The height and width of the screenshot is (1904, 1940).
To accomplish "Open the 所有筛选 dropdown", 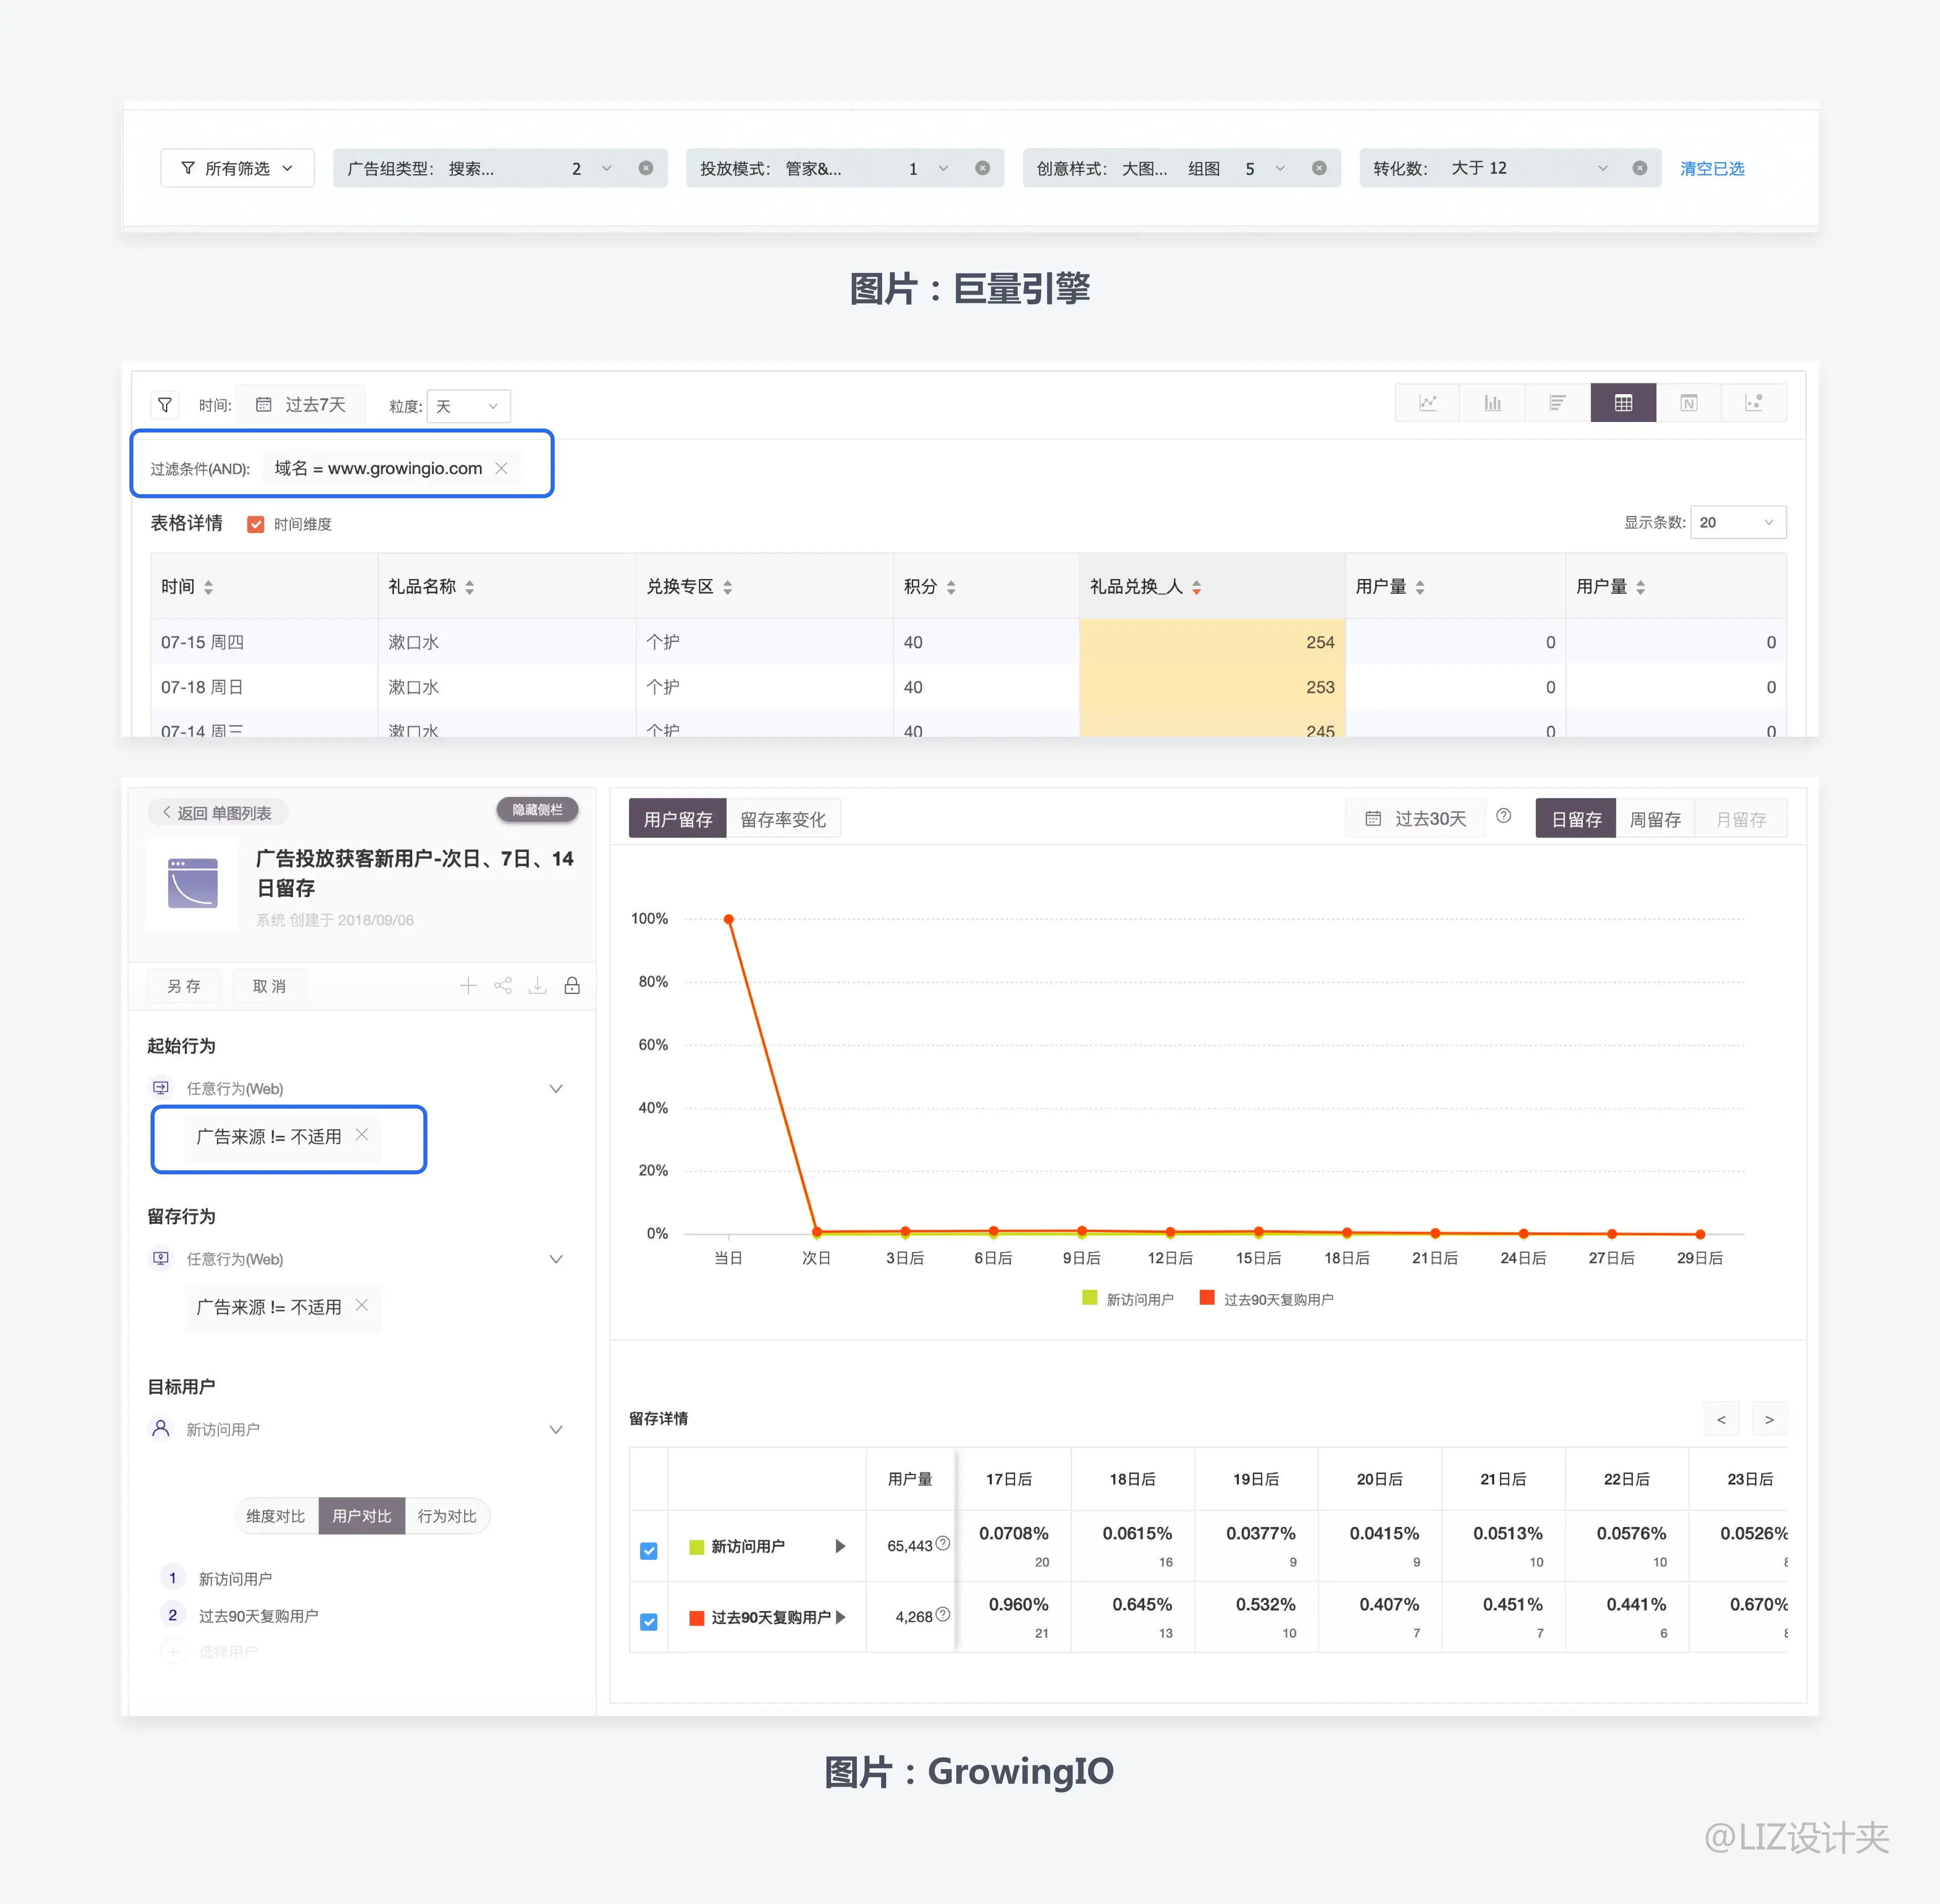I will (x=237, y=168).
